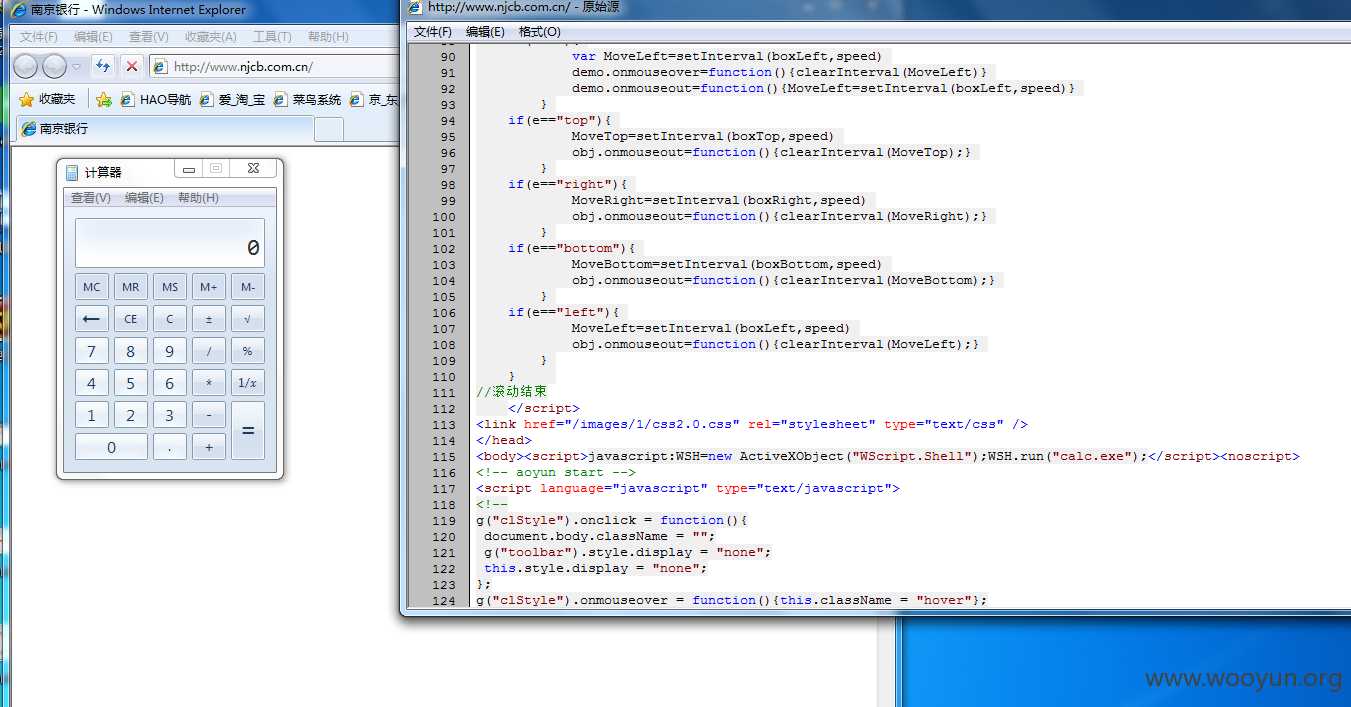Image resolution: width=1351 pixels, height=707 pixels.
Task: Click calculator MS memory store button
Action: (170, 287)
